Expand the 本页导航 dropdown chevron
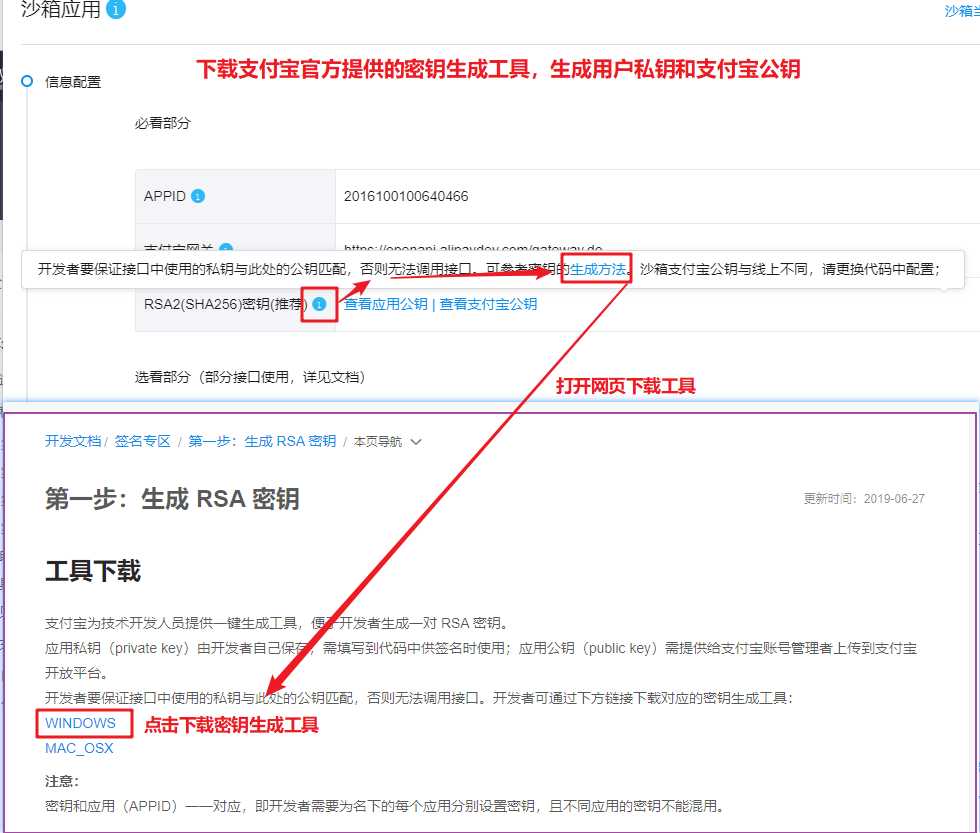This screenshot has height=833, width=980. [416, 442]
